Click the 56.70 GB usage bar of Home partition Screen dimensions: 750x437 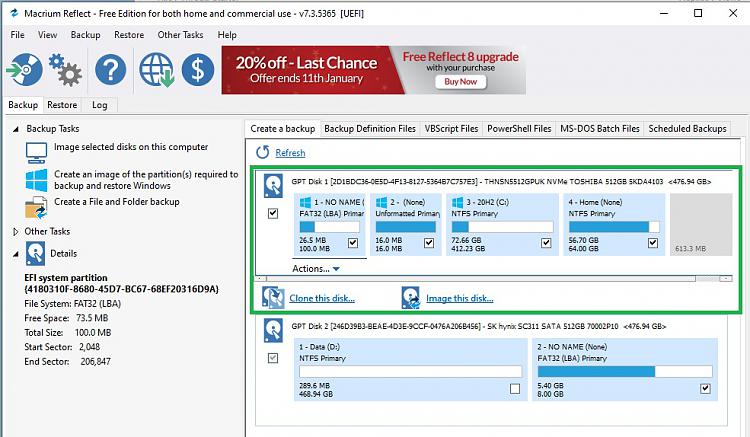(614, 227)
